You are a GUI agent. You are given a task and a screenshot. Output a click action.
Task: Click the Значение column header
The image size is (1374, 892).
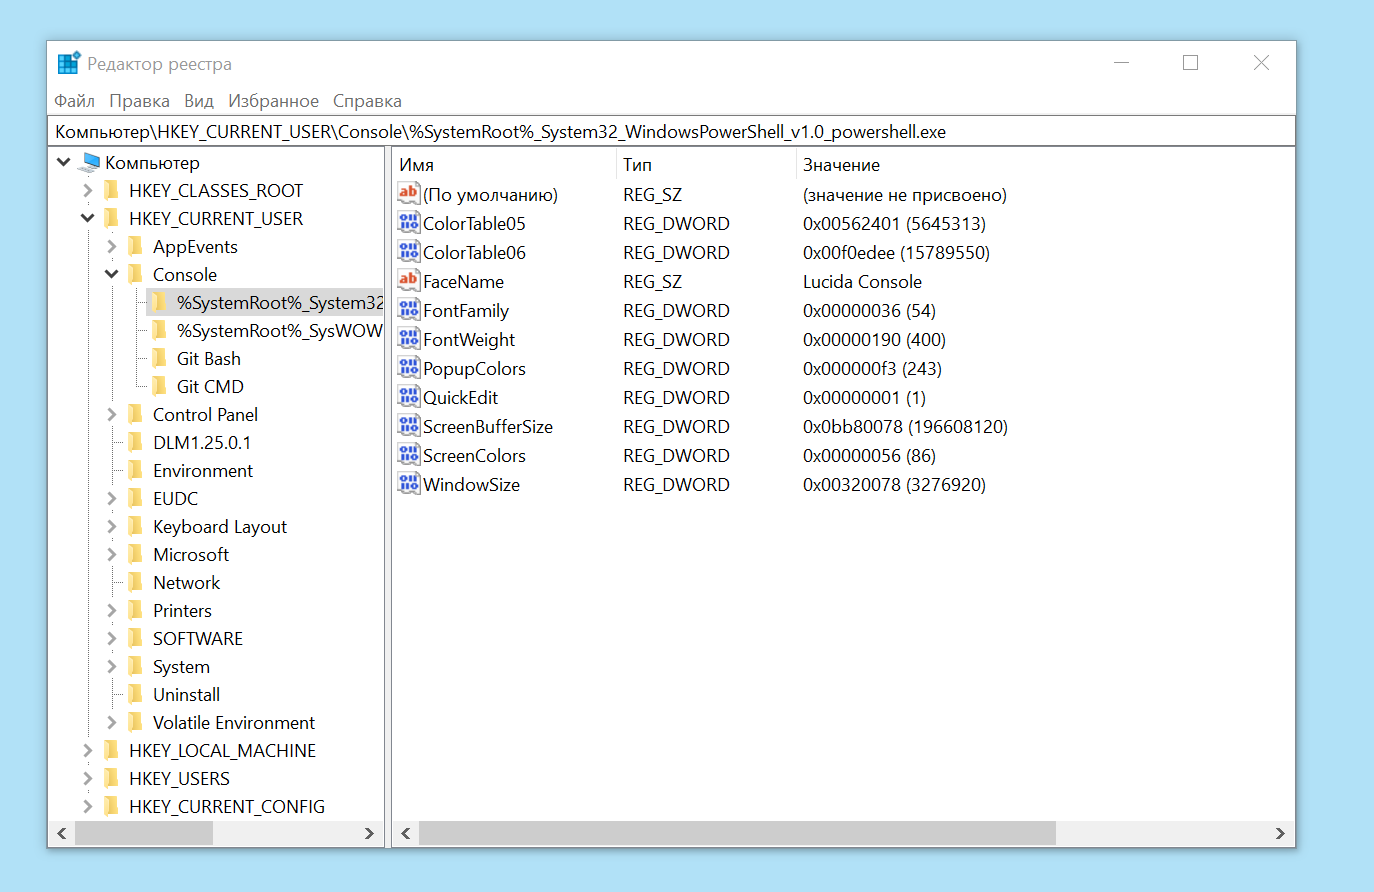point(1044,165)
